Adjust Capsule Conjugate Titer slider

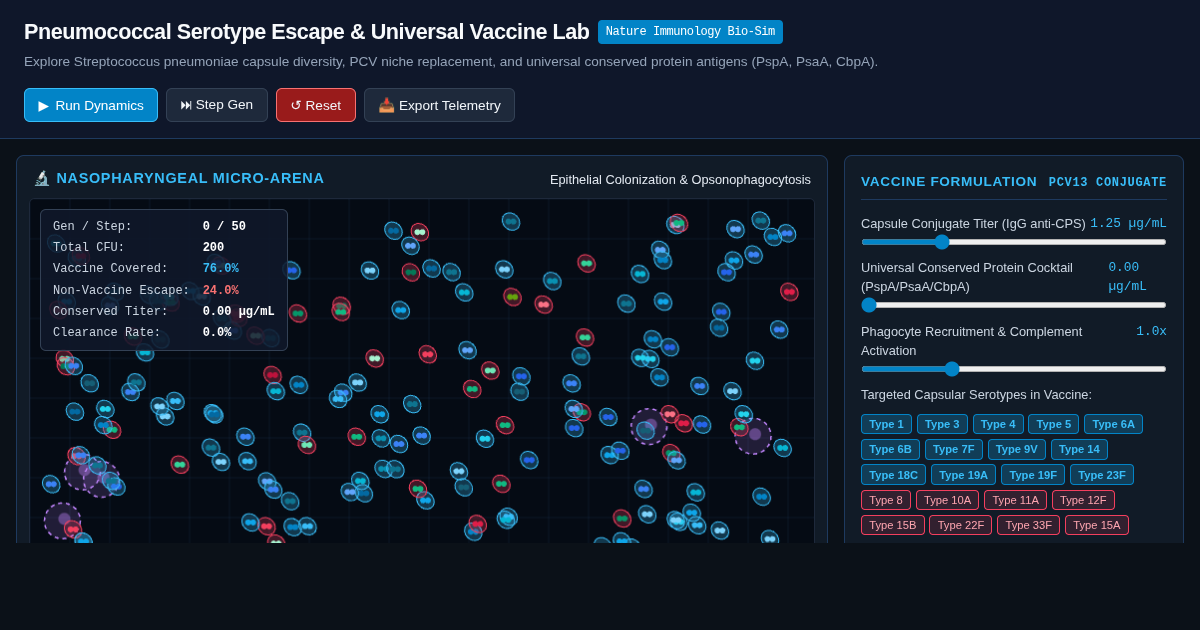pos(1013,241)
